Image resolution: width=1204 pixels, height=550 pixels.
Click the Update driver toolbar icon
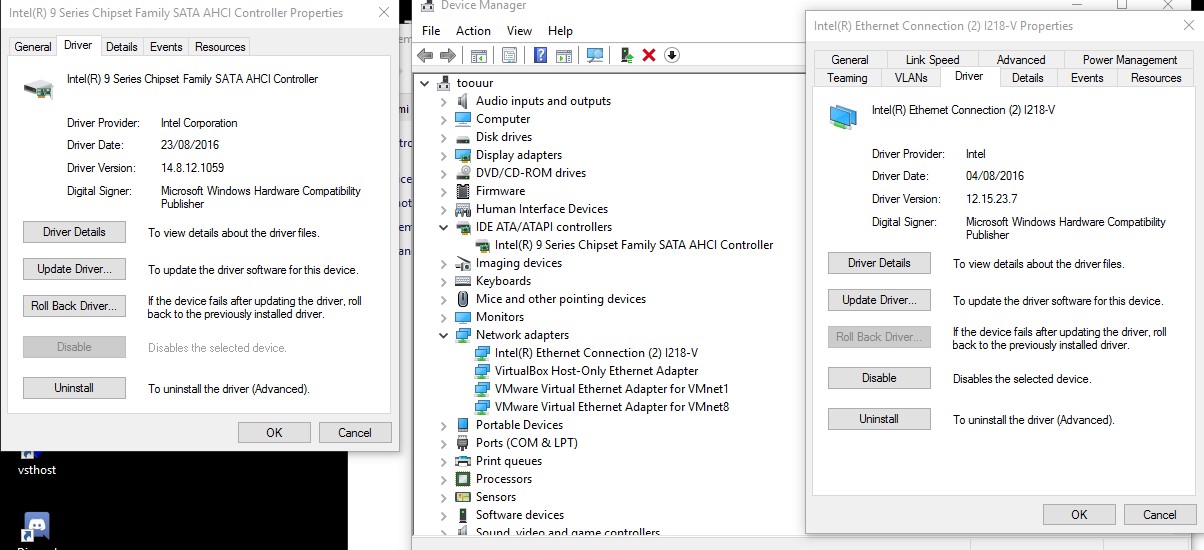point(626,55)
